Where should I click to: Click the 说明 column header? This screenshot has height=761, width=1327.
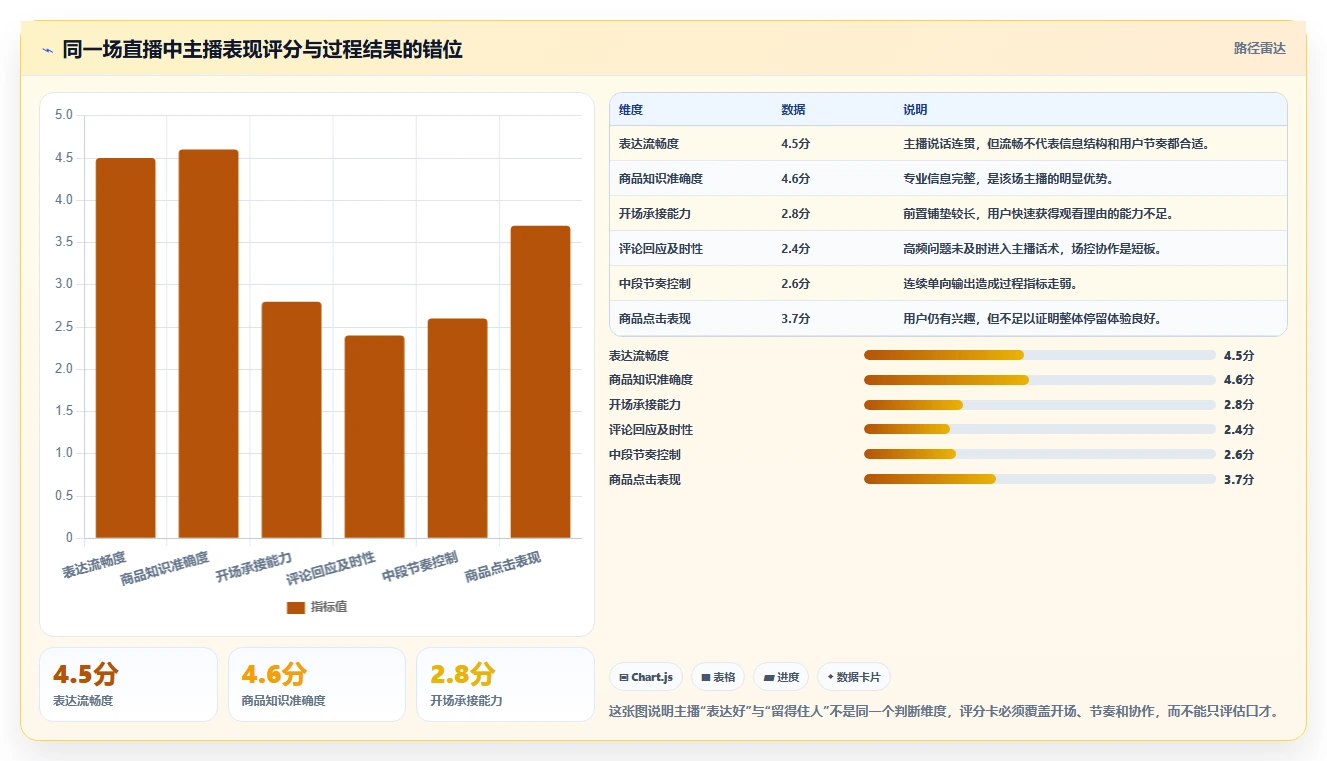[x=915, y=109]
